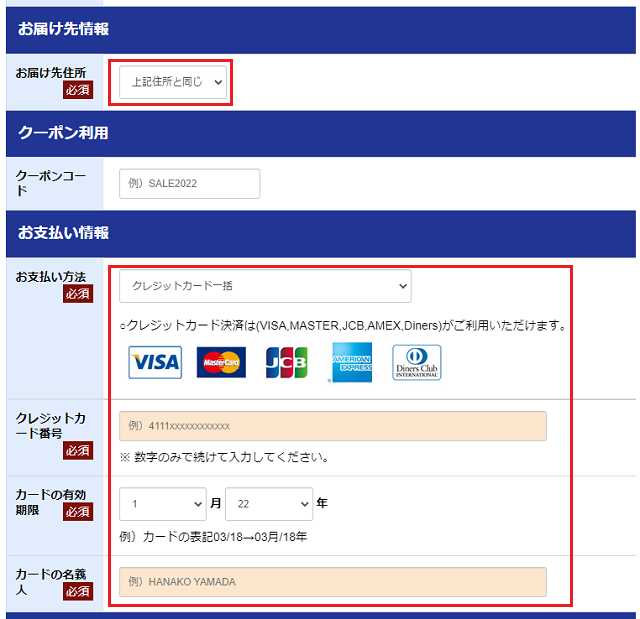Click the Diners Club International logo
Screen dimensions: 640x619
point(417,362)
